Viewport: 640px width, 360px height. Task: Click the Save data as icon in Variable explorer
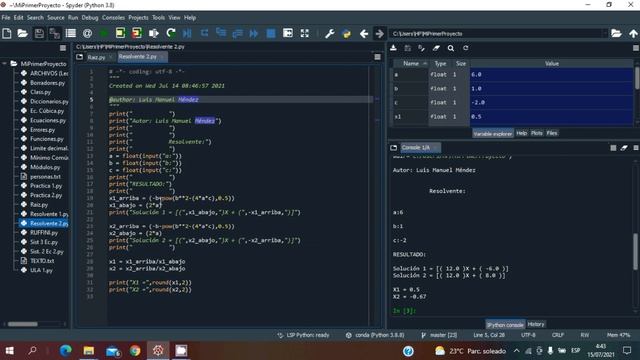tap(421, 48)
